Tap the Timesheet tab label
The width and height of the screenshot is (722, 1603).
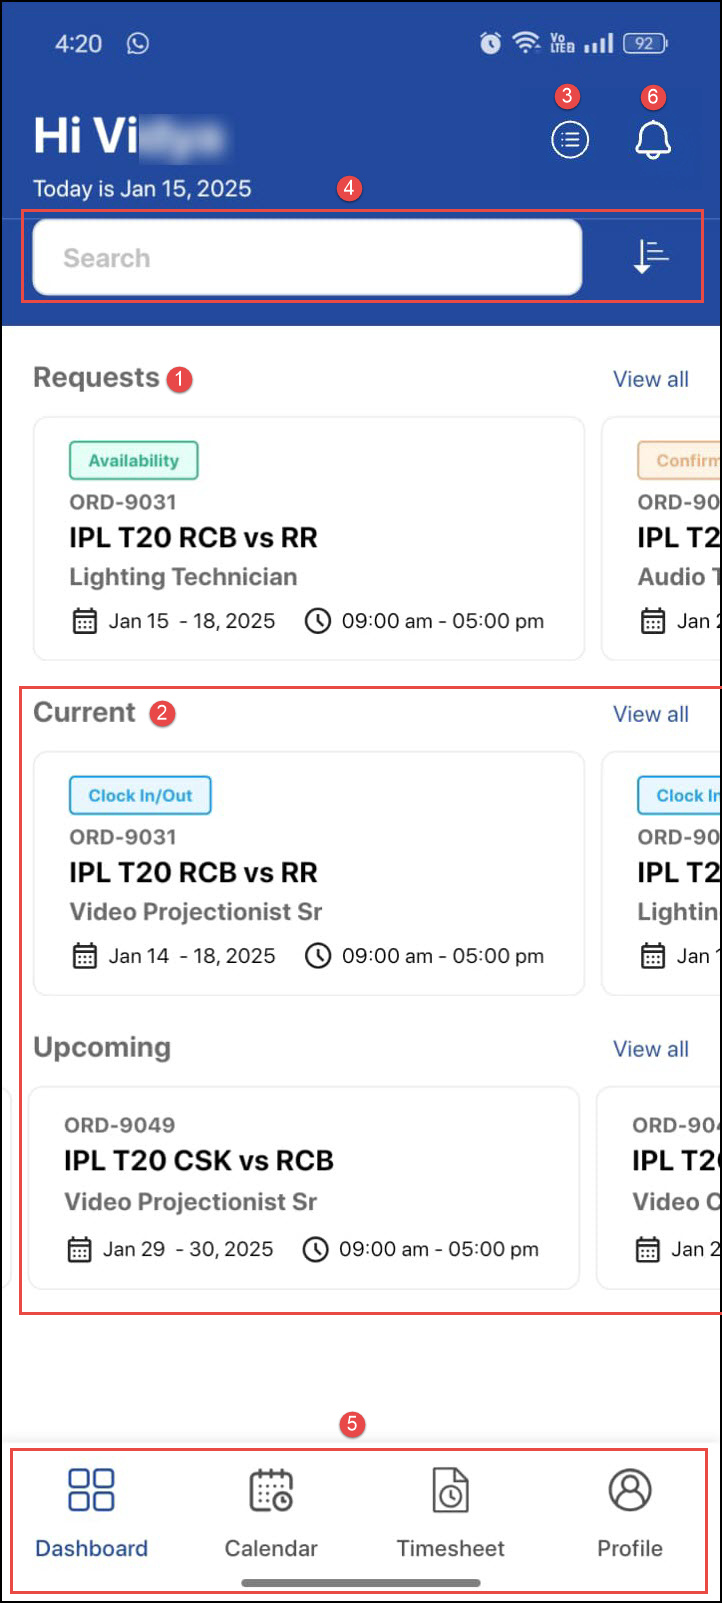[x=450, y=1548]
